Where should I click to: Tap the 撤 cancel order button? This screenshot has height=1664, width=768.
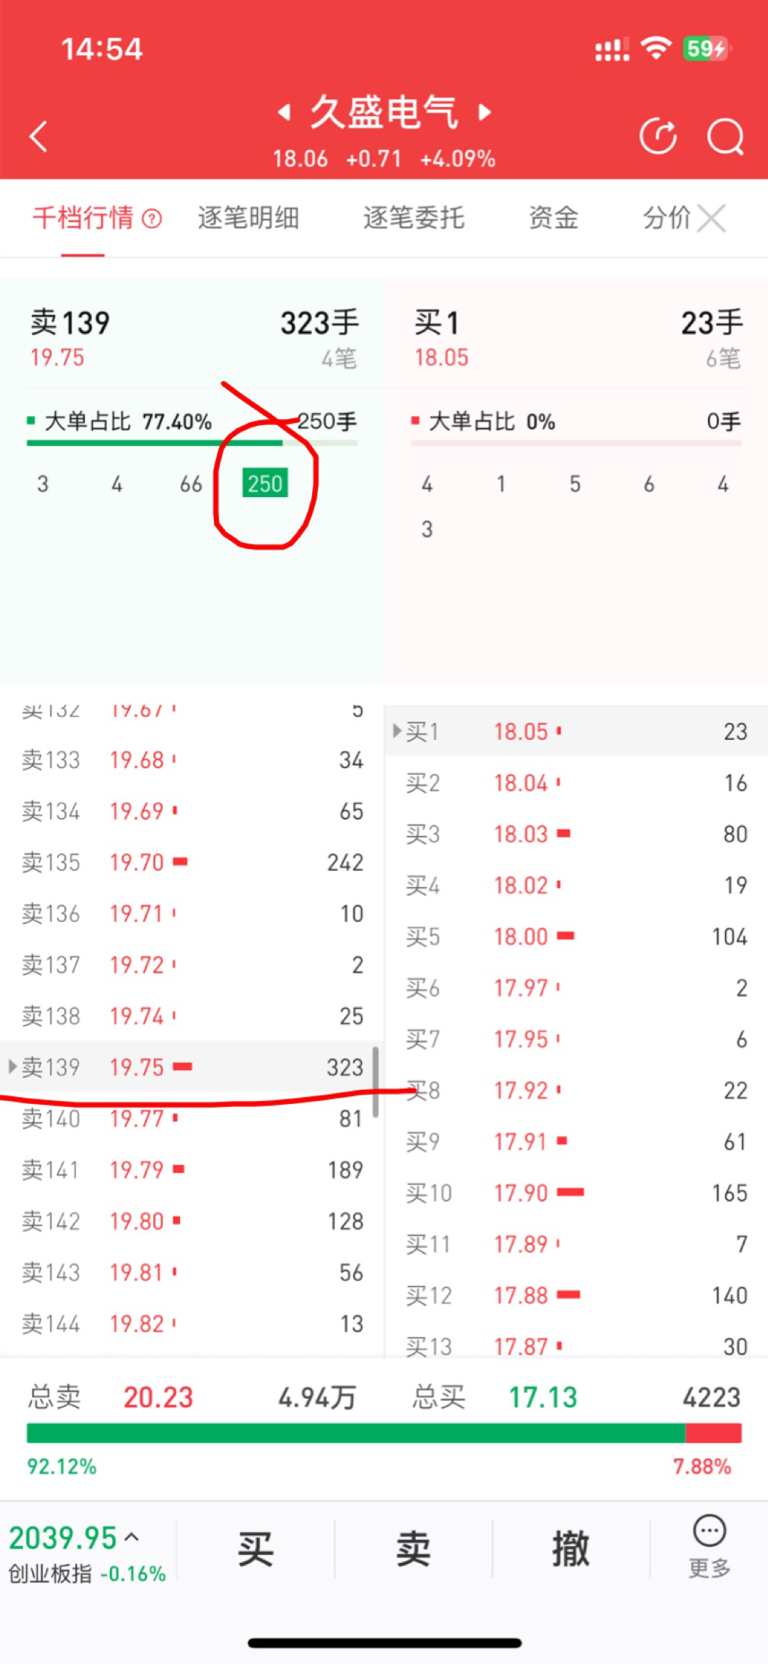point(571,1548)
